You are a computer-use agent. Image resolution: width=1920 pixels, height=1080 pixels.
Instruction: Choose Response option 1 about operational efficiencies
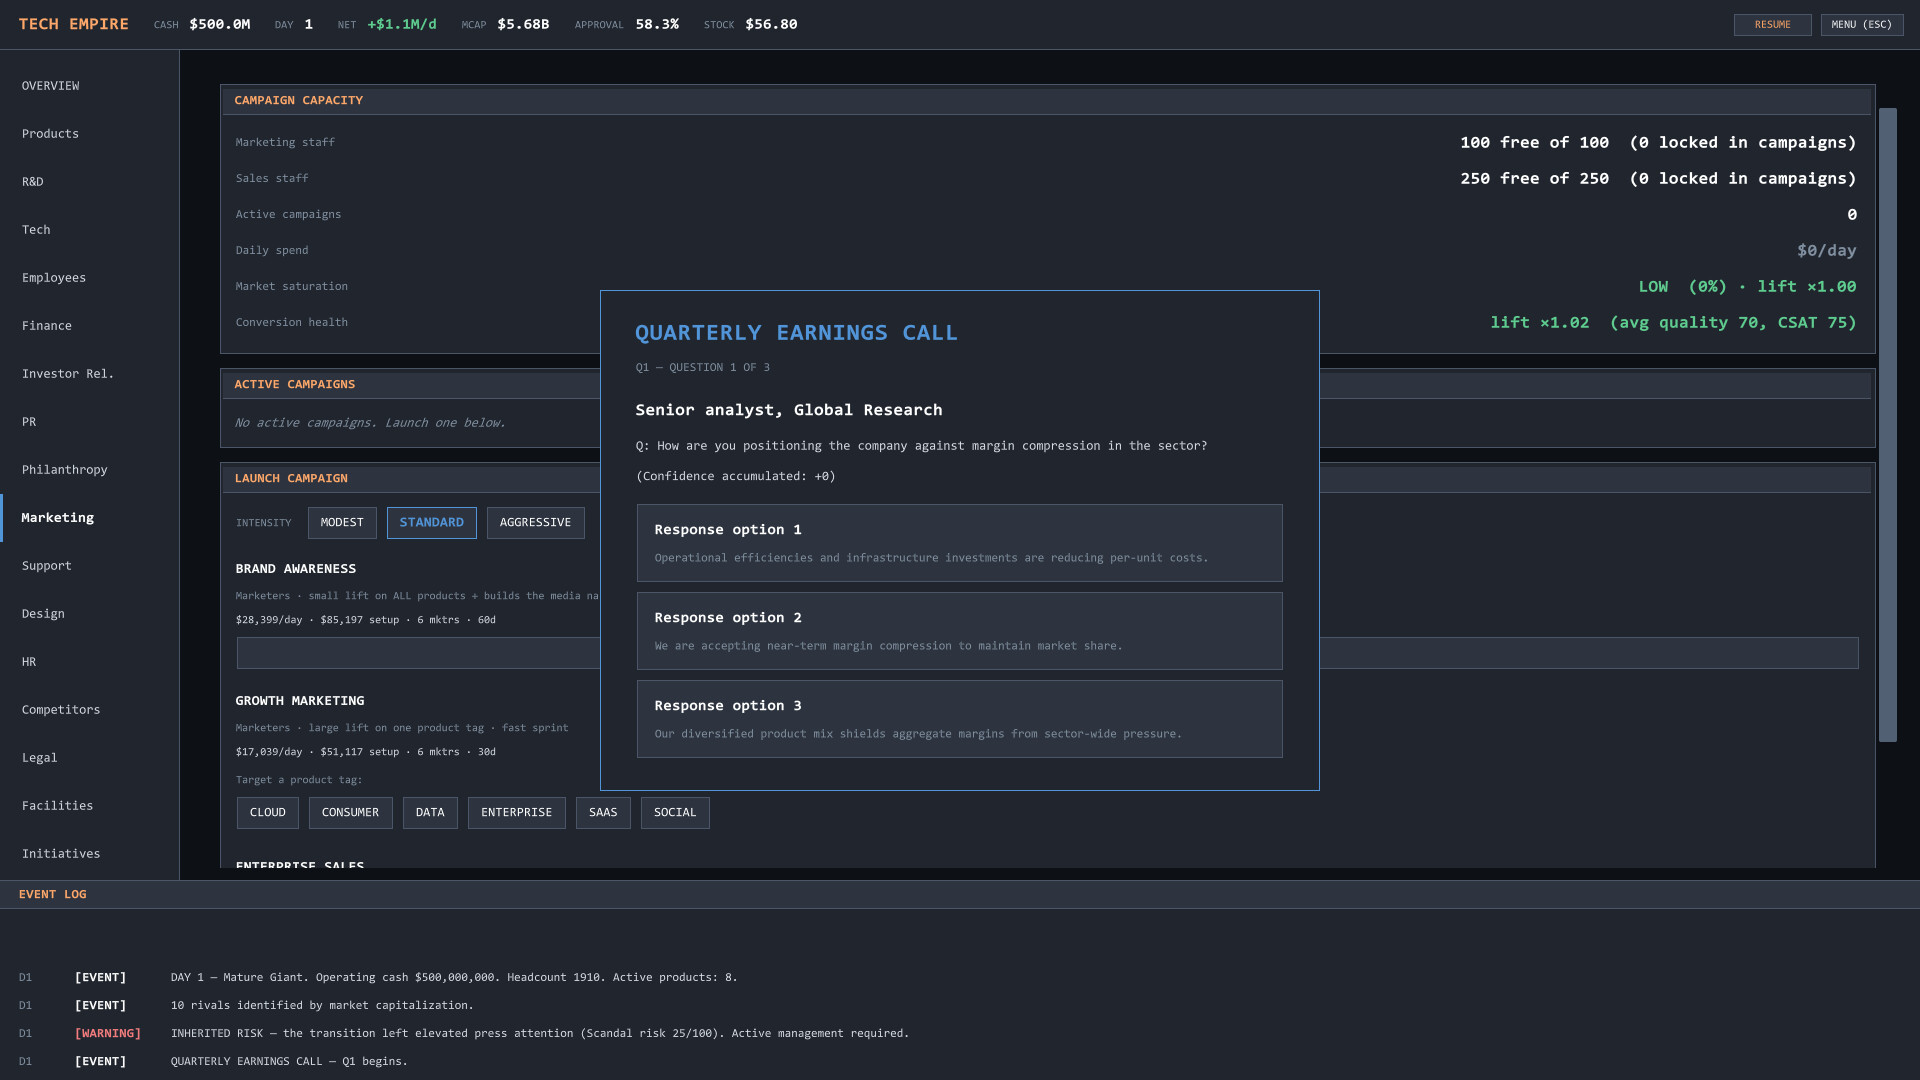[x=960, y=543]
